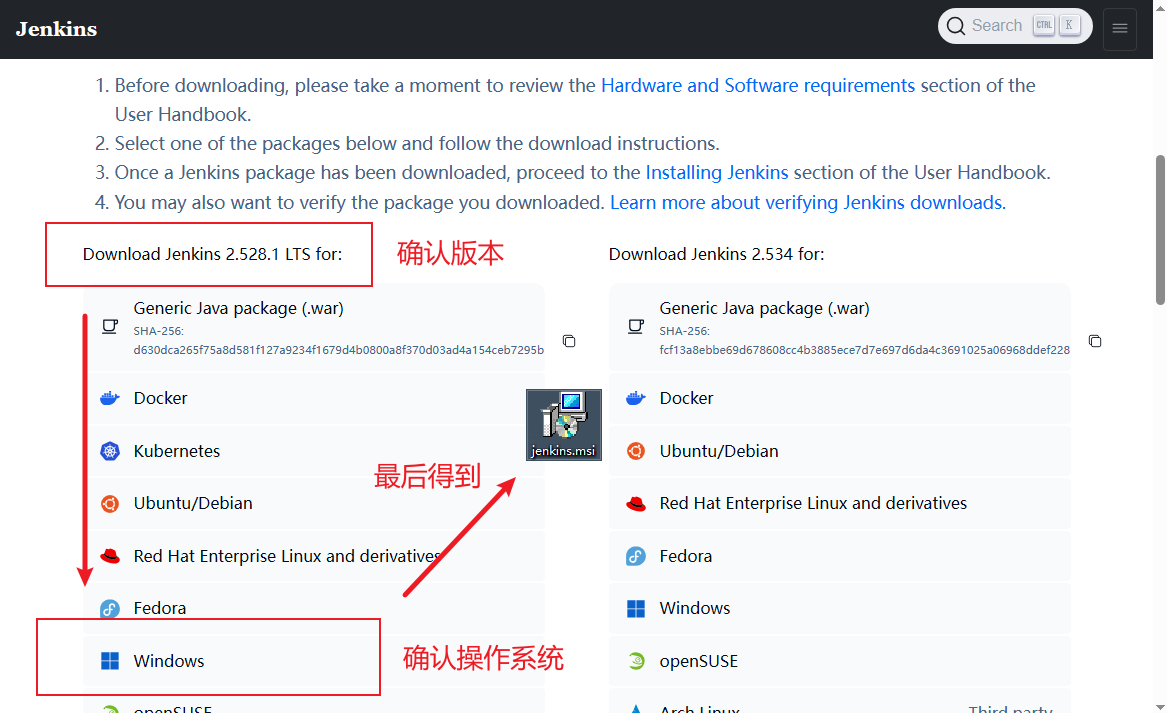1167x713 pixels.
Task: Click Fedora icon in LTS column
Action: (110, 609)
